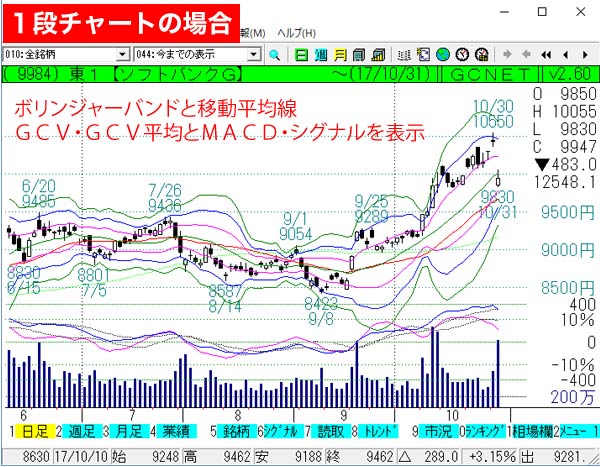Click the 8500円 price axis label
Viewport: 600px width, 467px height.
568,287
